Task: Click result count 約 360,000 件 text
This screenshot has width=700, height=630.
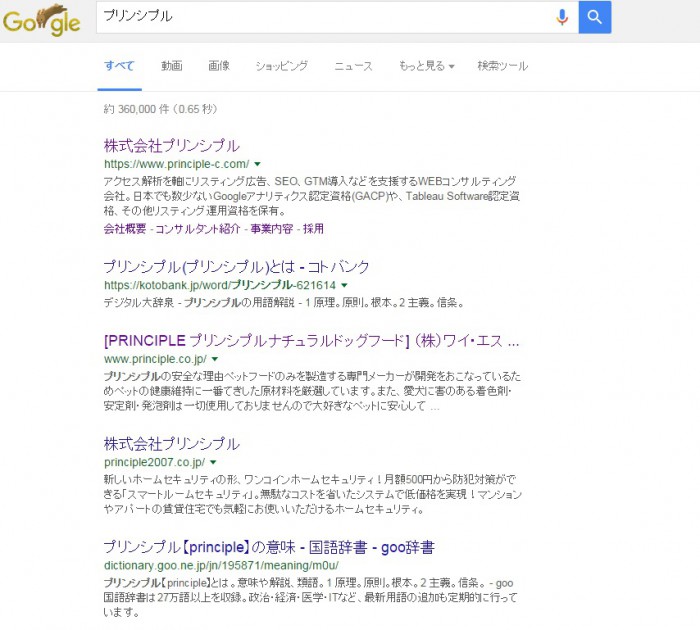Action: tap(160, 109)
